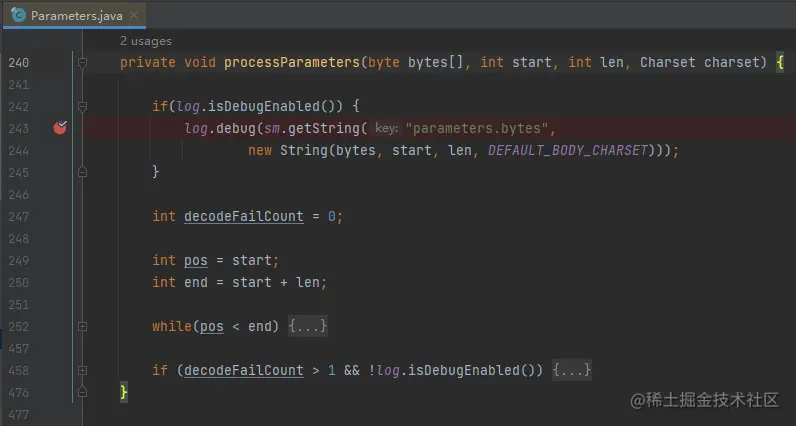Click line number 247 in the gutter
The width and height of the screenshot is (796, 426).
coord(18,217)
